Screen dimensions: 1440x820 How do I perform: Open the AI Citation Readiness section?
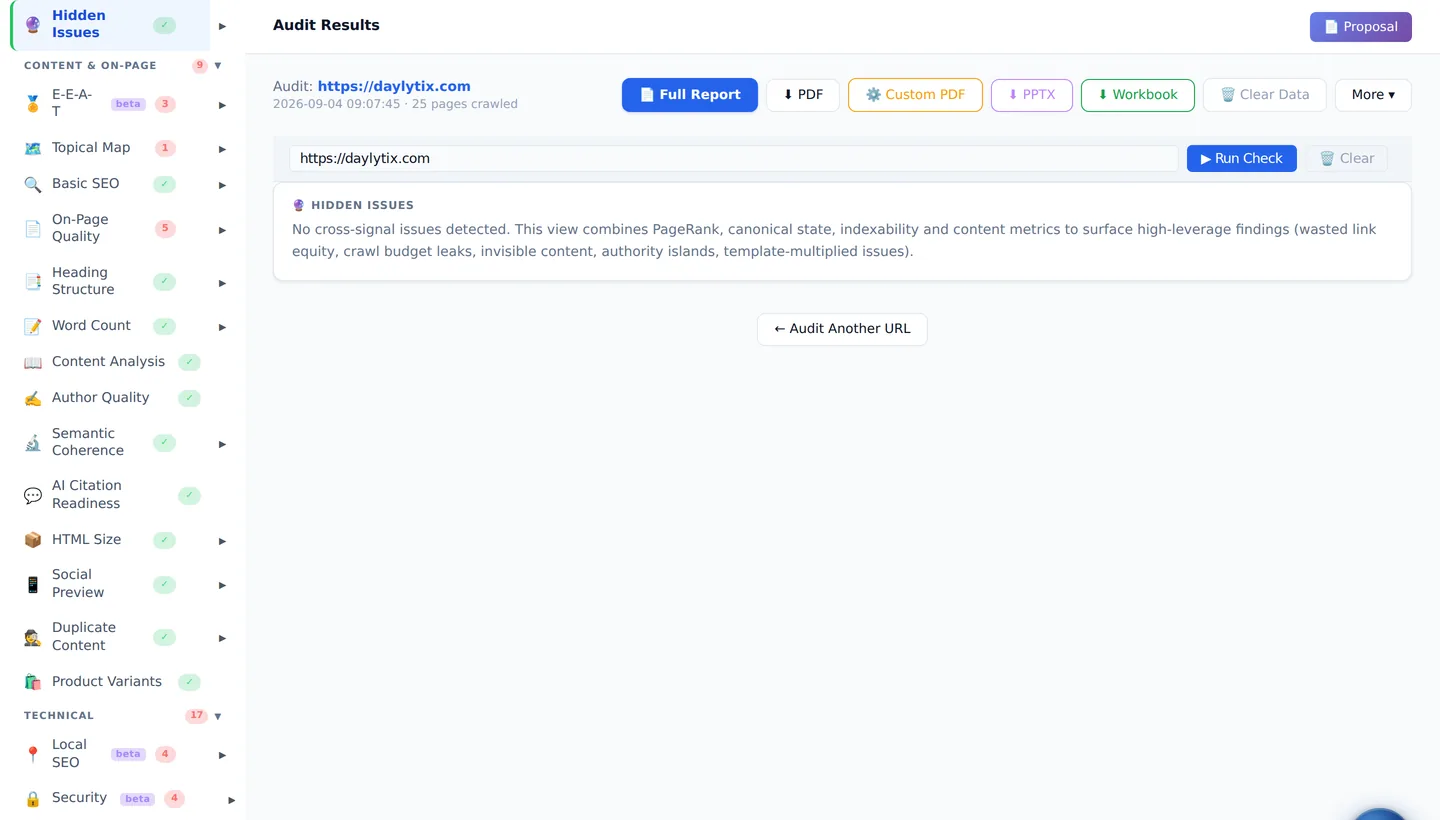(x=112, y=495)
